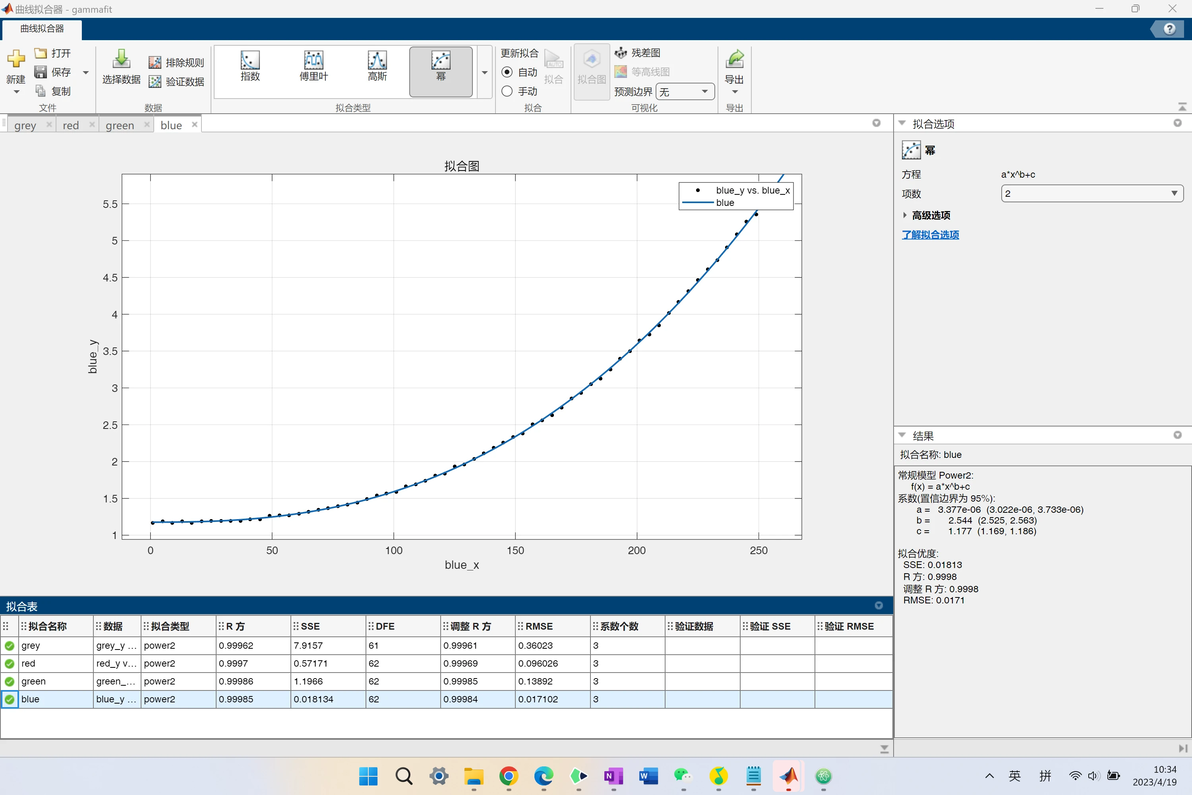The height and width of the screenshot is (795, 1192).
Task: Open MATLAB from the Windows taskbar
Action: click(789, 776)
